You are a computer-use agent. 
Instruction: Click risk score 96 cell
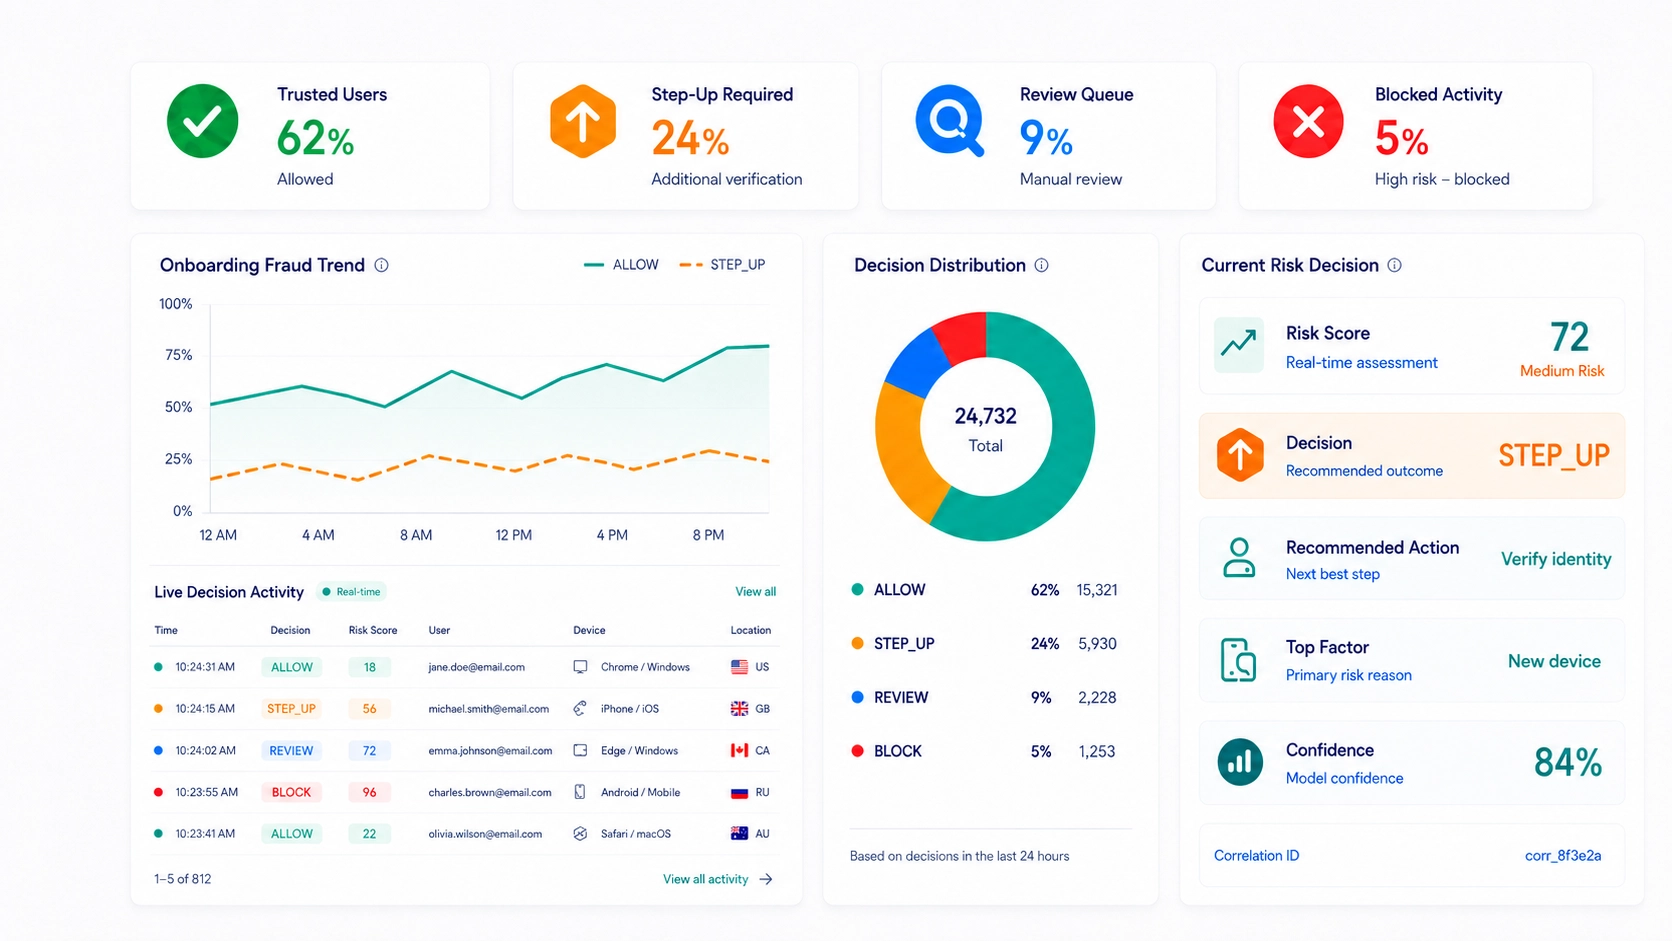[x=369, y=792]
